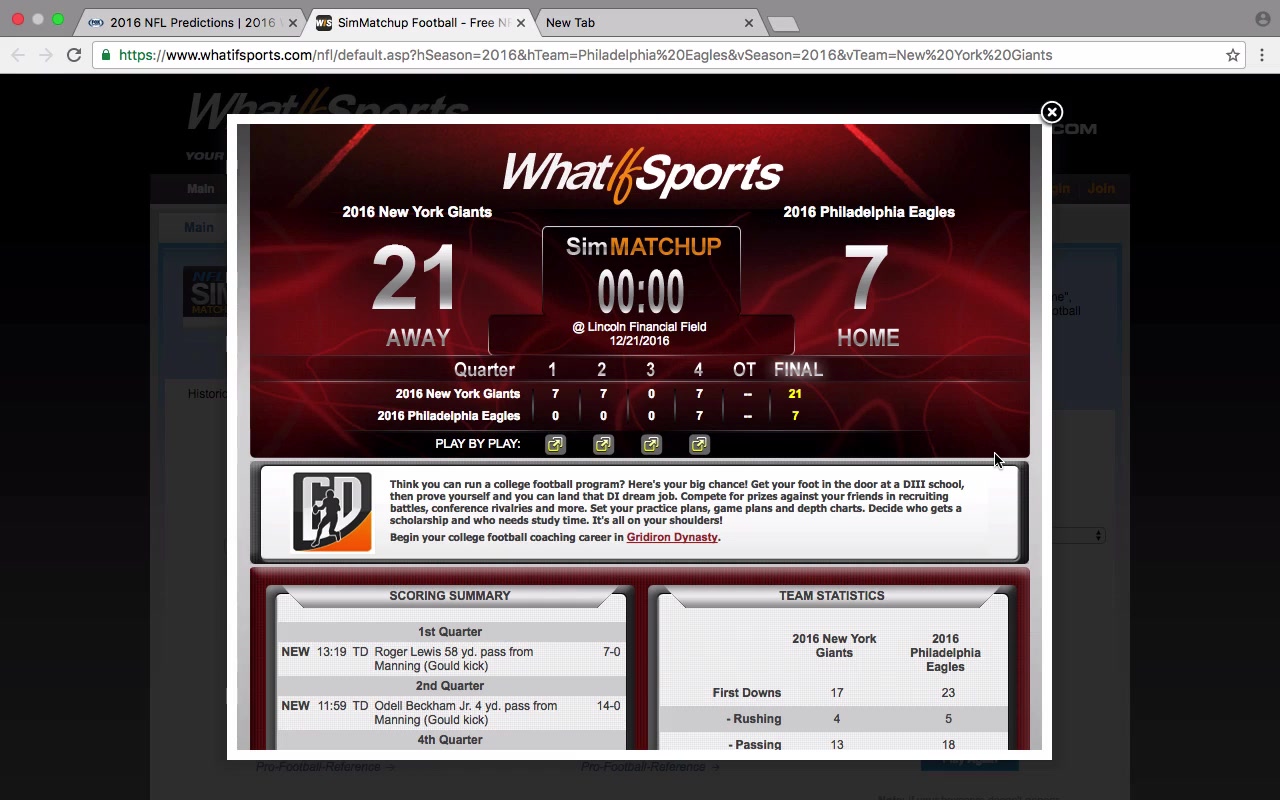The image size is (1280, 800).
Task: Click the 2016 New York Giants heading
Action: click(x=417, y=212)
